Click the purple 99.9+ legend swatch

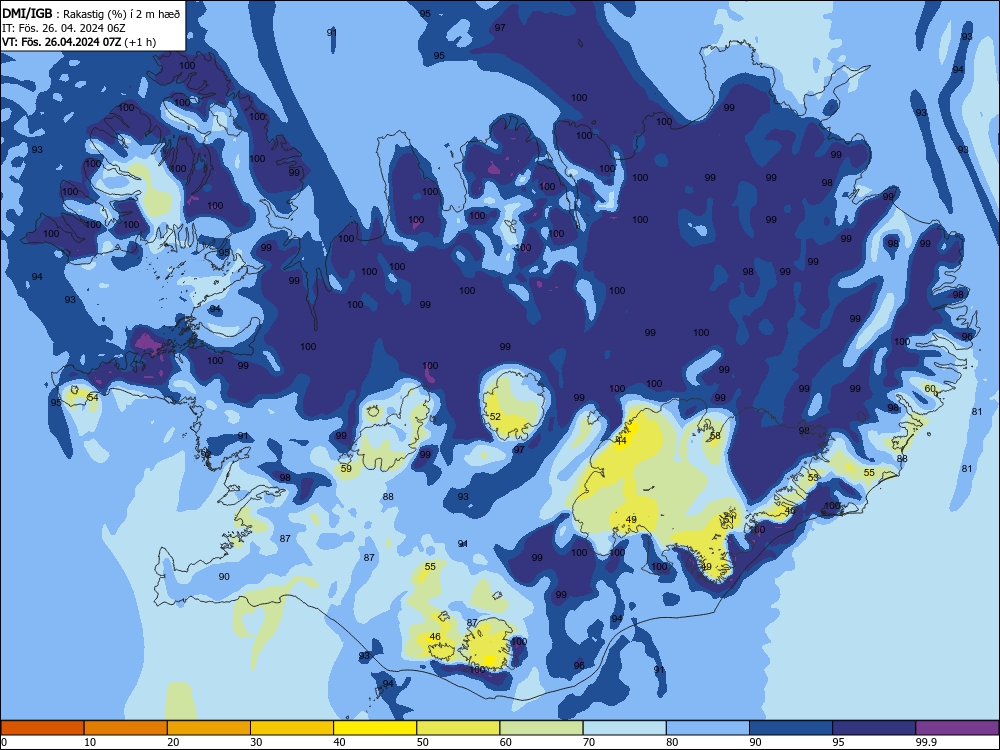tap(957, 728)
